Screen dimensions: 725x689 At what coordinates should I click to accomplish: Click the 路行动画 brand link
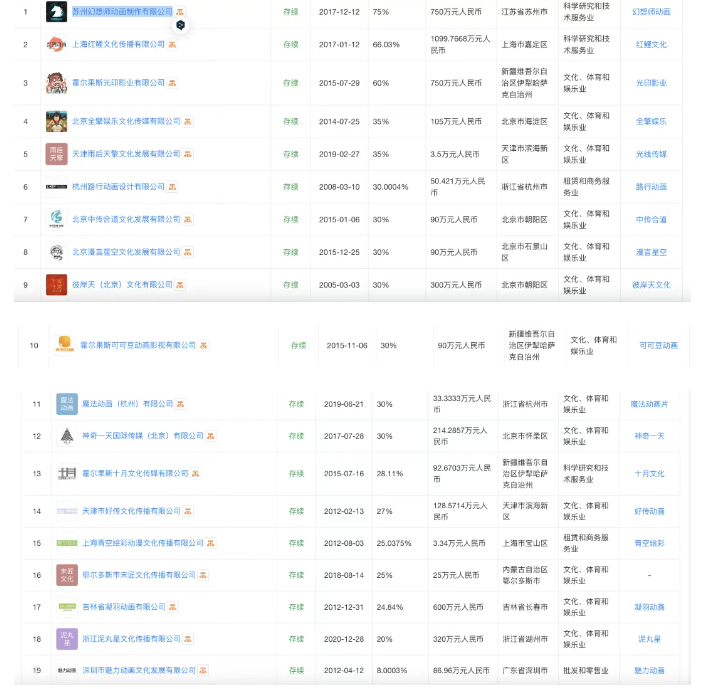(x=651, y=187)
